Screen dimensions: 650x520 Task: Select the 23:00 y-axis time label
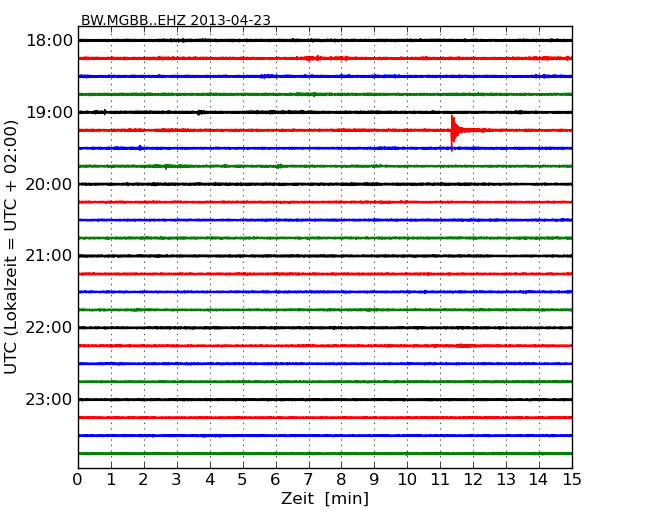point(49,399)
